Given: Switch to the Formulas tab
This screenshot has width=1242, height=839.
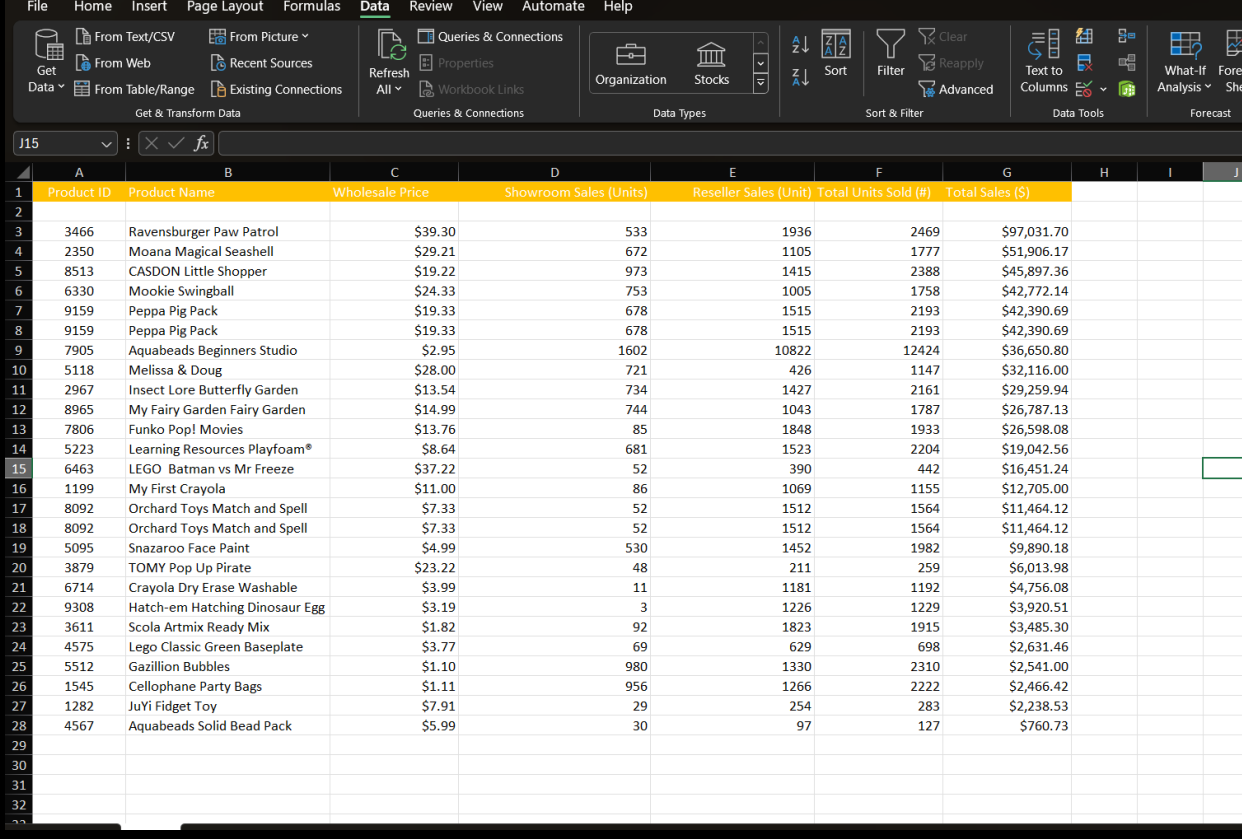Looking at the screenshot, I should (x=311, y=7).
